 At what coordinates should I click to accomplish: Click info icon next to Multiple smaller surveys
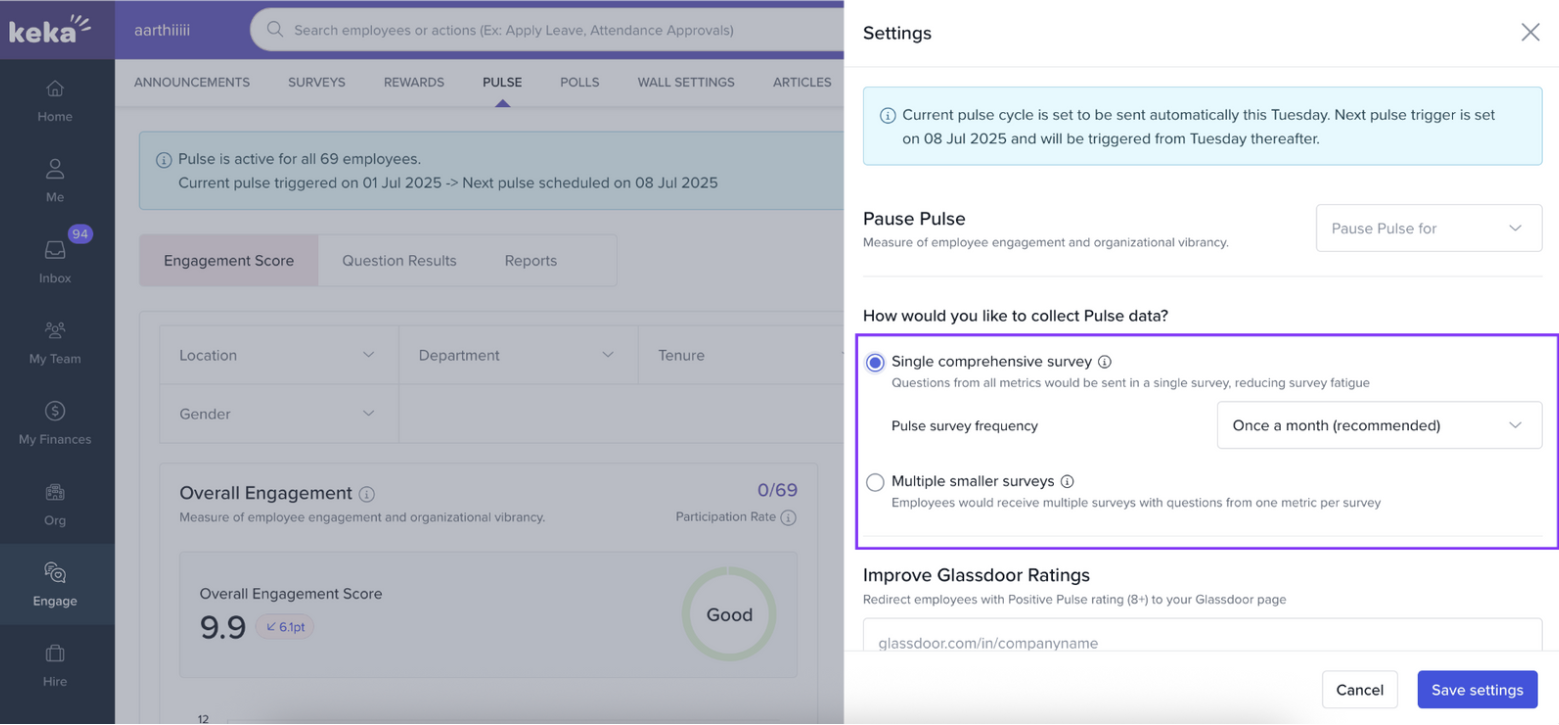point(1067,481)
